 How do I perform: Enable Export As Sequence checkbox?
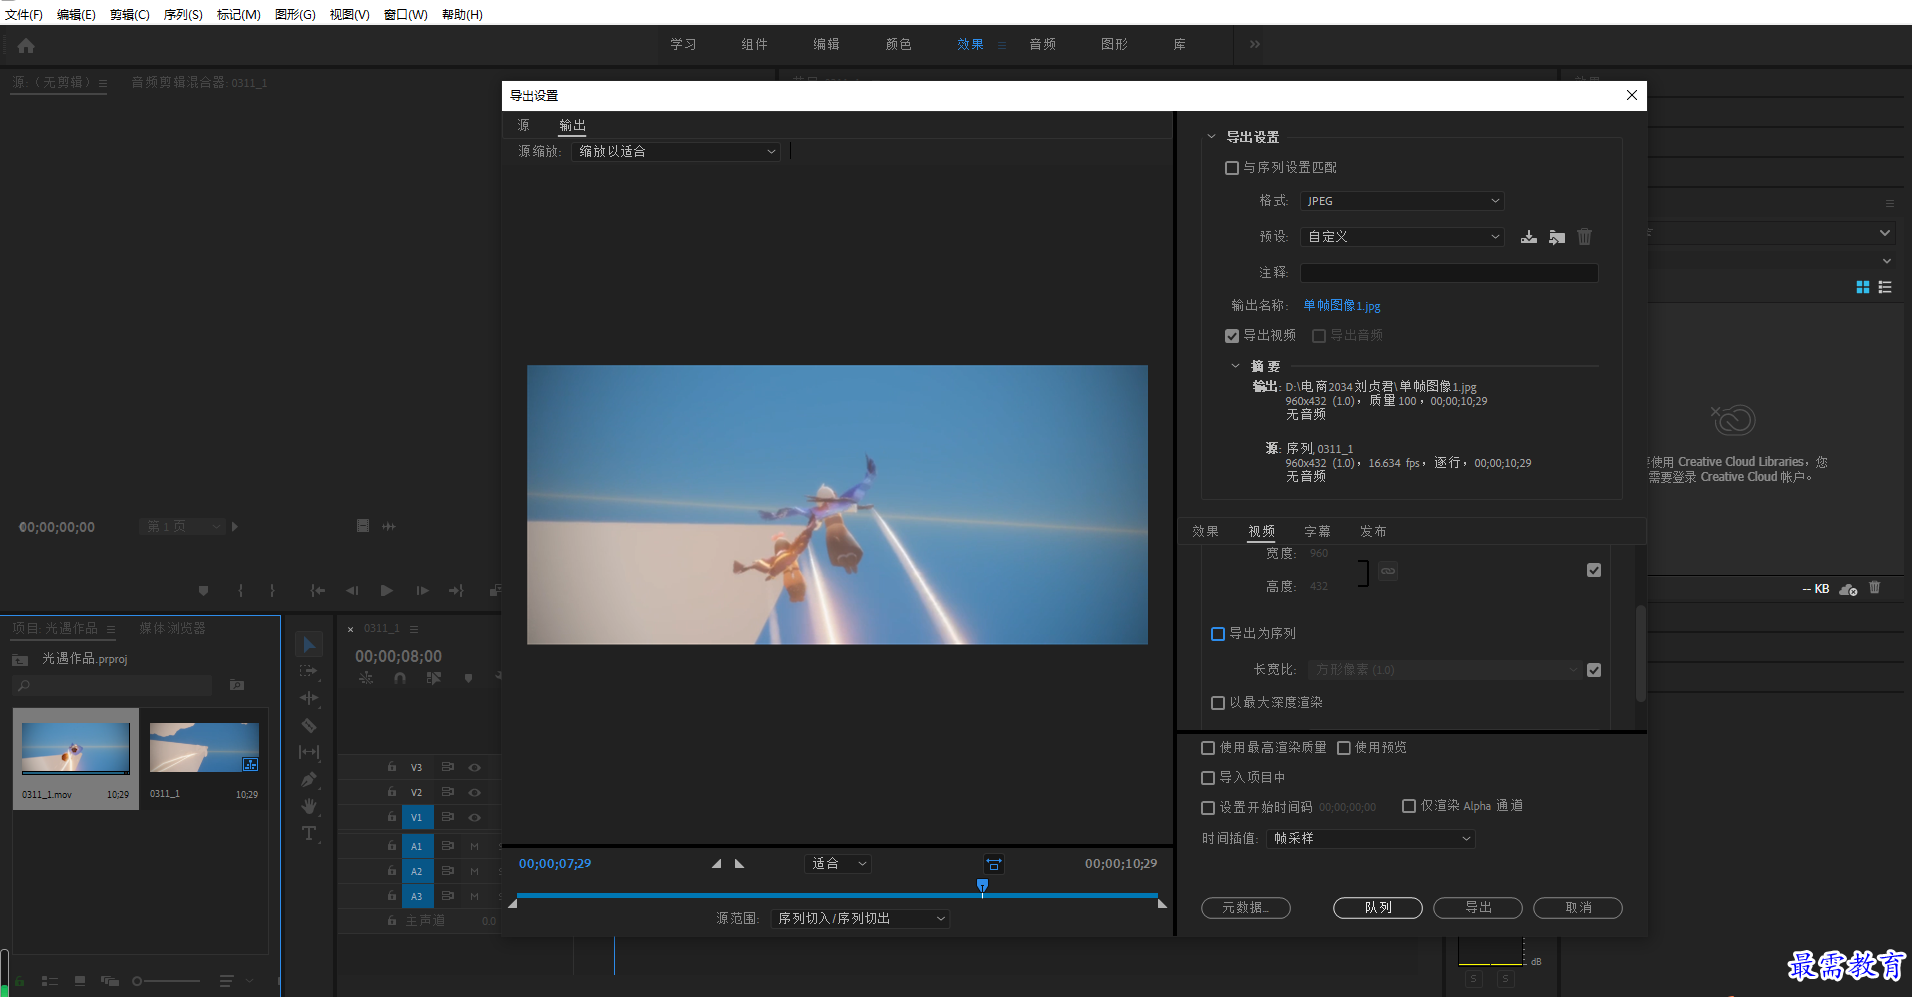coord(1218,634)
